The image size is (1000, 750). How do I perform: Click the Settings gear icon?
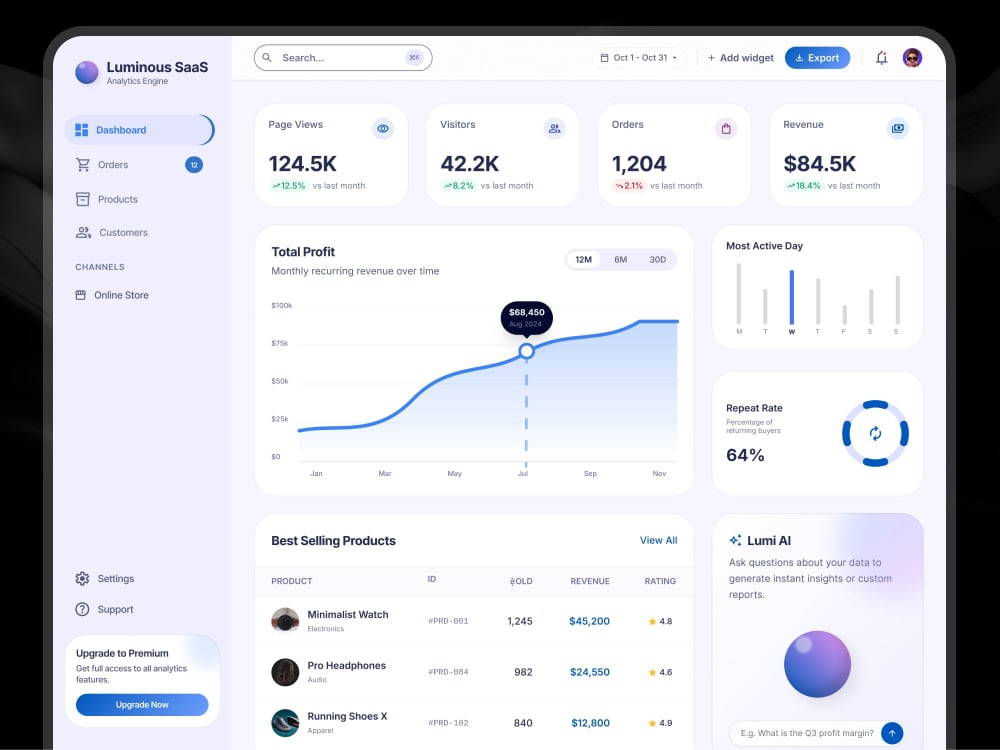[82, 578]
